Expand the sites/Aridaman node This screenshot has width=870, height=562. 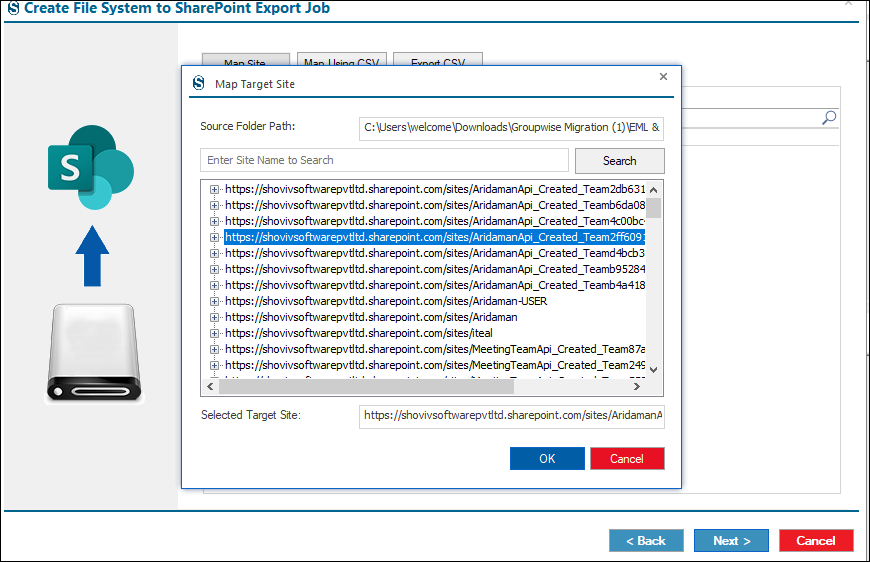click(x=214, y=318)
